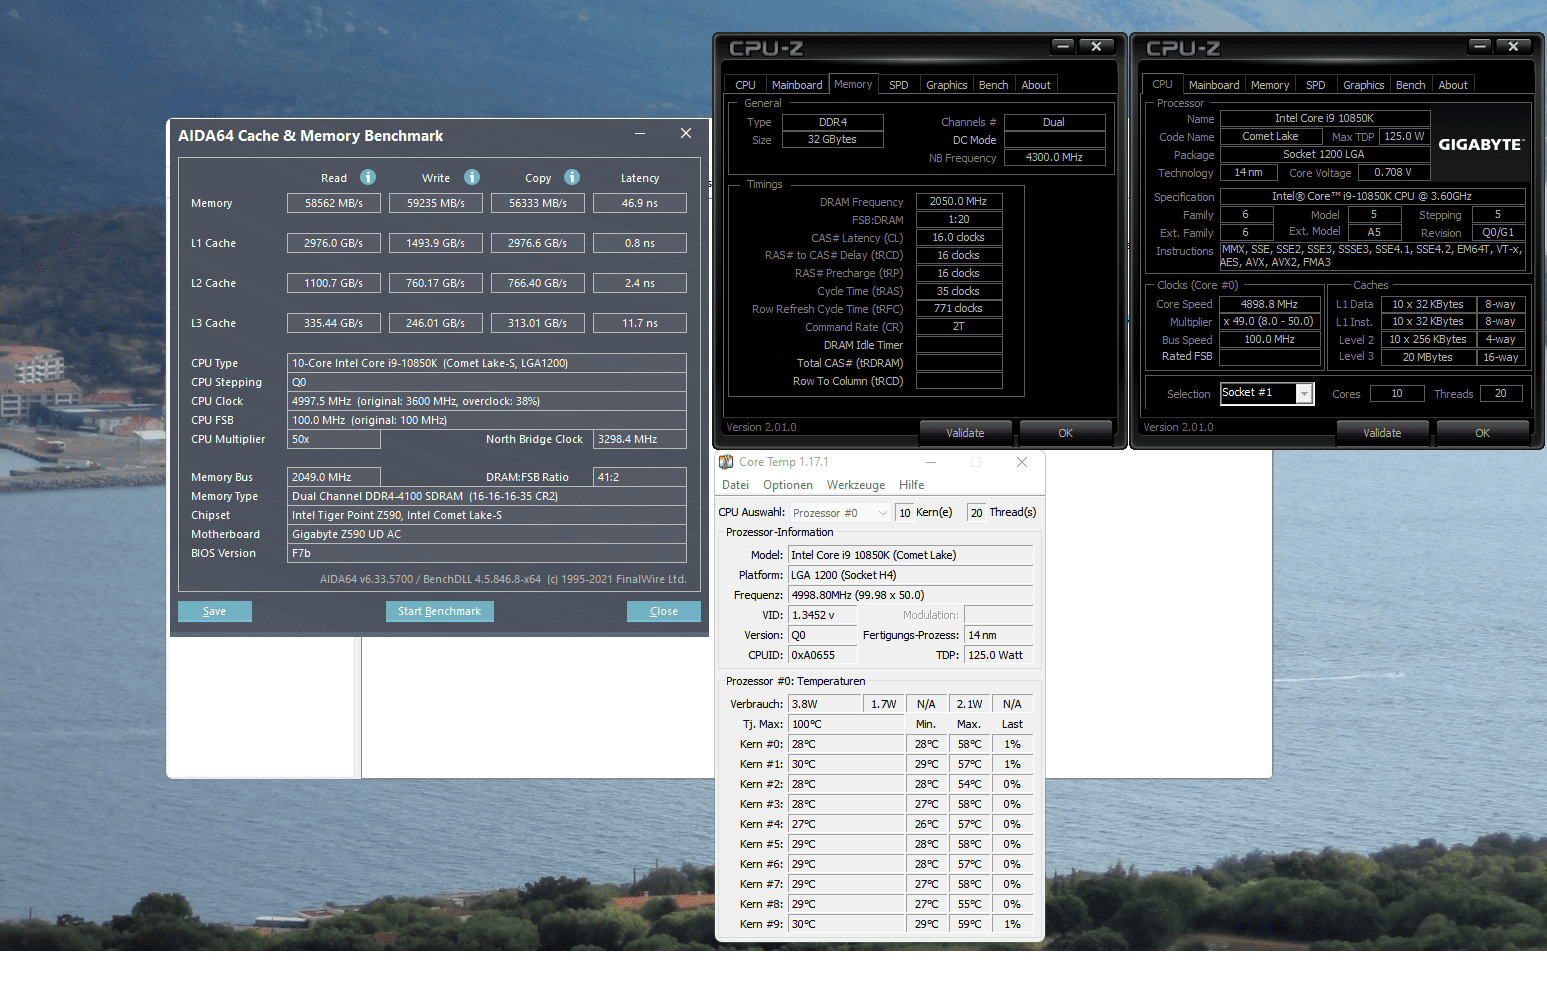Minimize the left CPU-Z Memory window

1063,46
